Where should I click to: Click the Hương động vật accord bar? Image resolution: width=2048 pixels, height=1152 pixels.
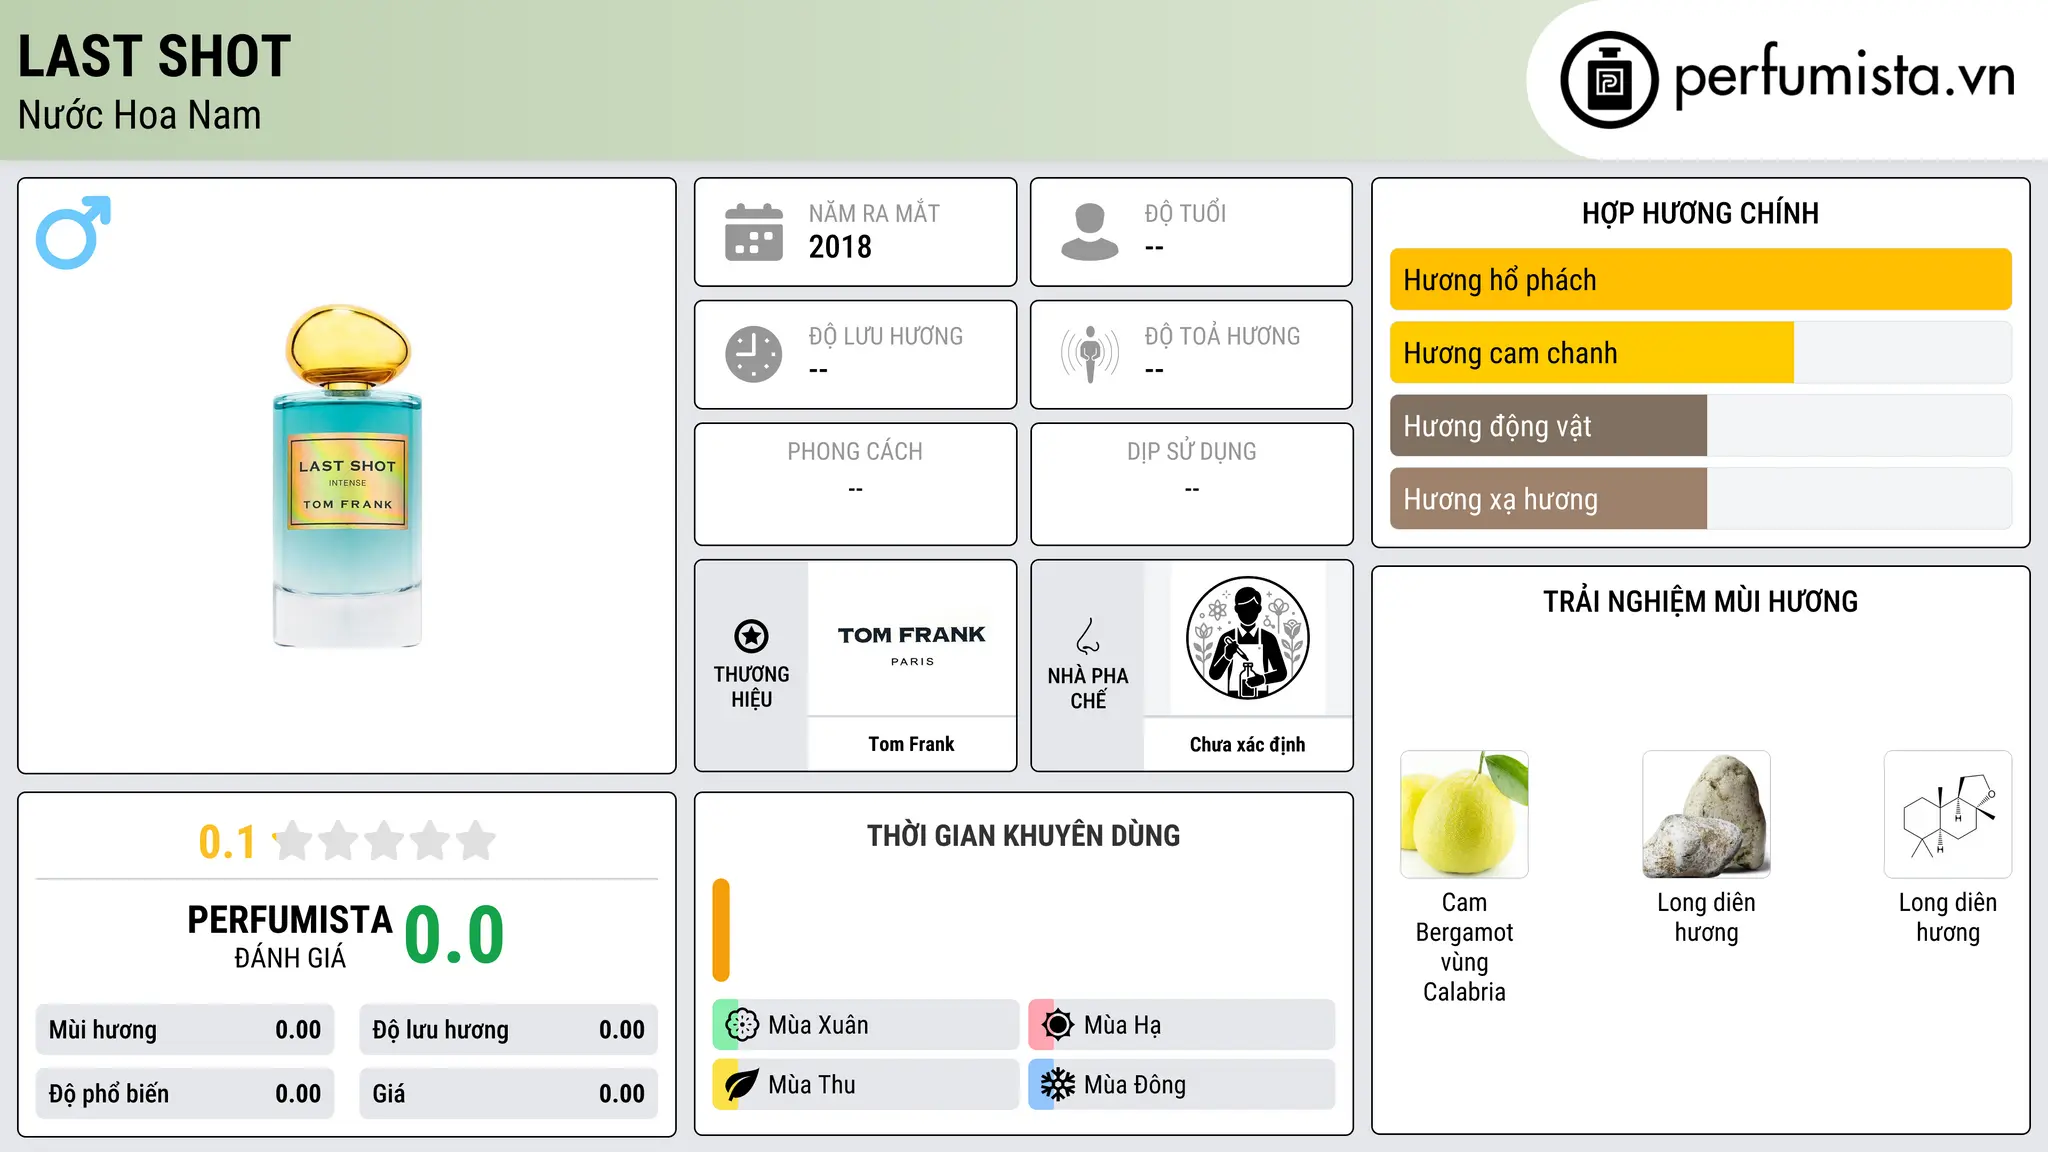coord(1700,426)
